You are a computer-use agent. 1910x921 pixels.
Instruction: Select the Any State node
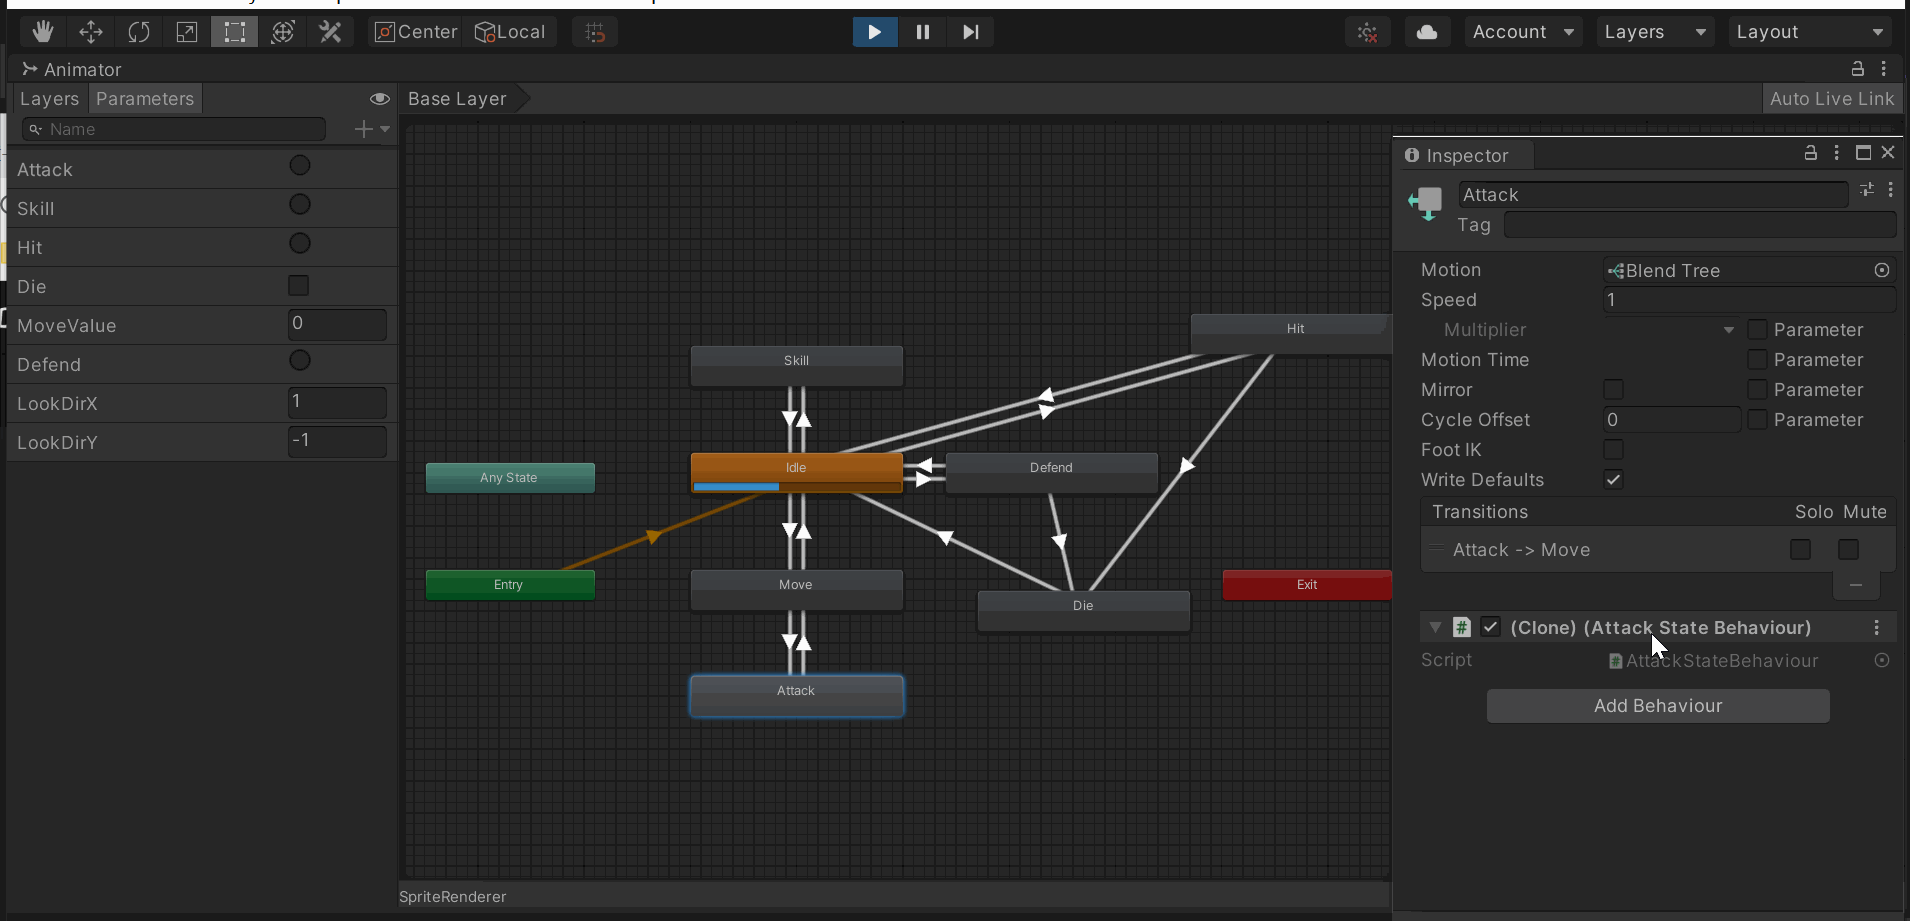click(510, 478)
